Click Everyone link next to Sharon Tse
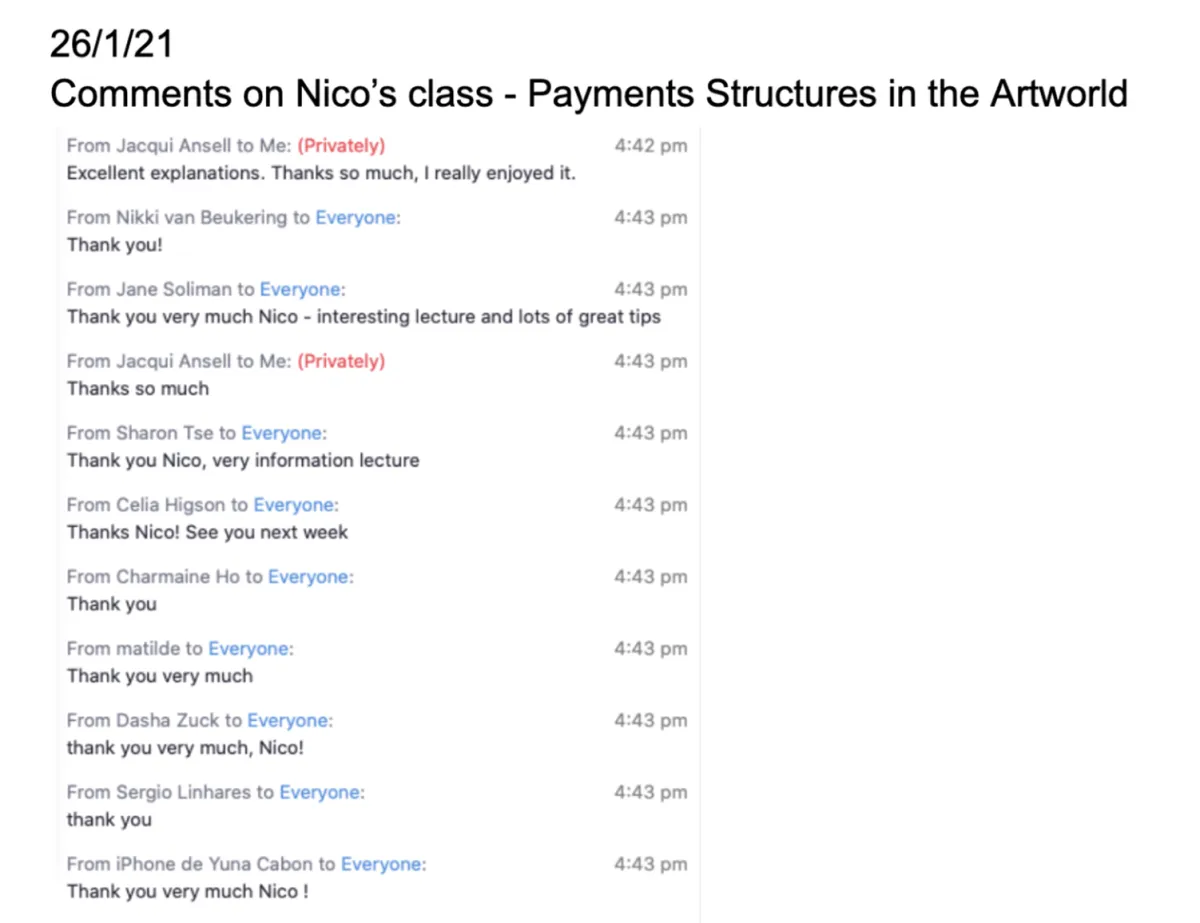Screen dimensions: 1200x923 [284, 434]
